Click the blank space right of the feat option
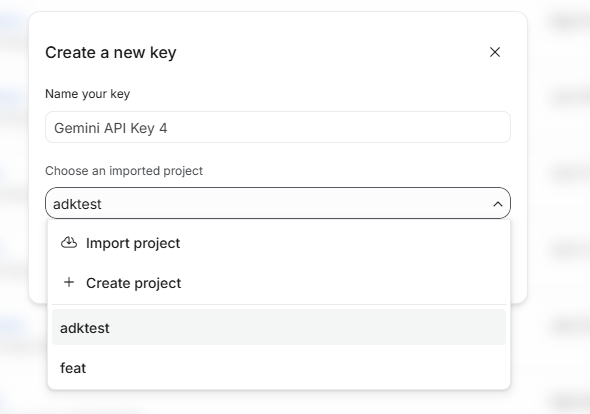 click(293, 368)
